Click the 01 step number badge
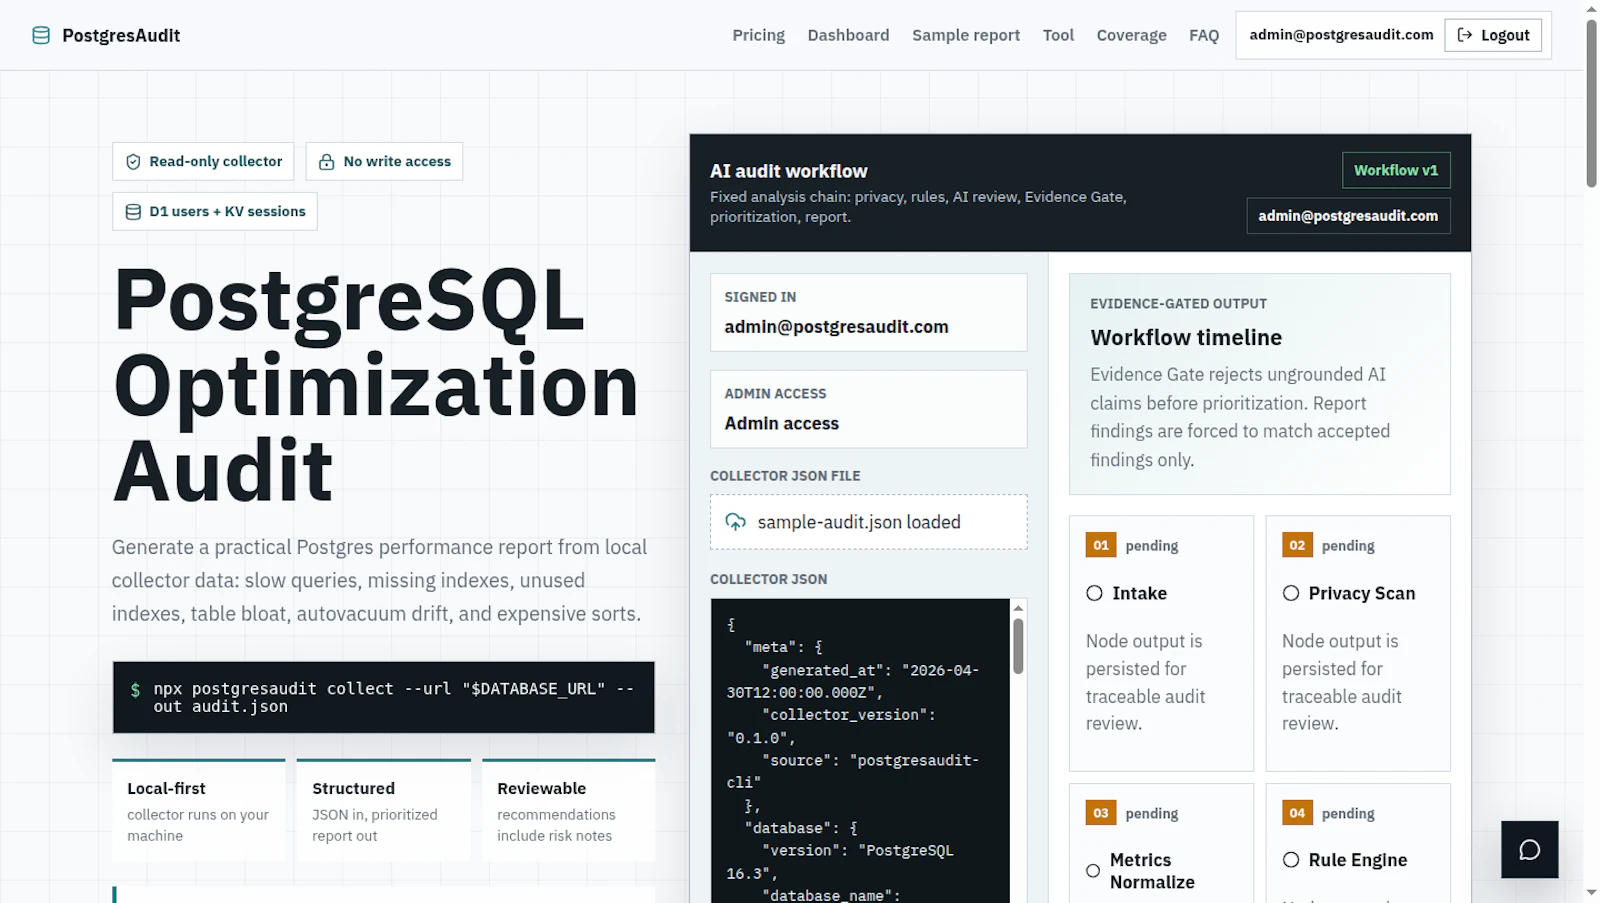Screen dimensions: 1600x903 [x=1101, y=545]
